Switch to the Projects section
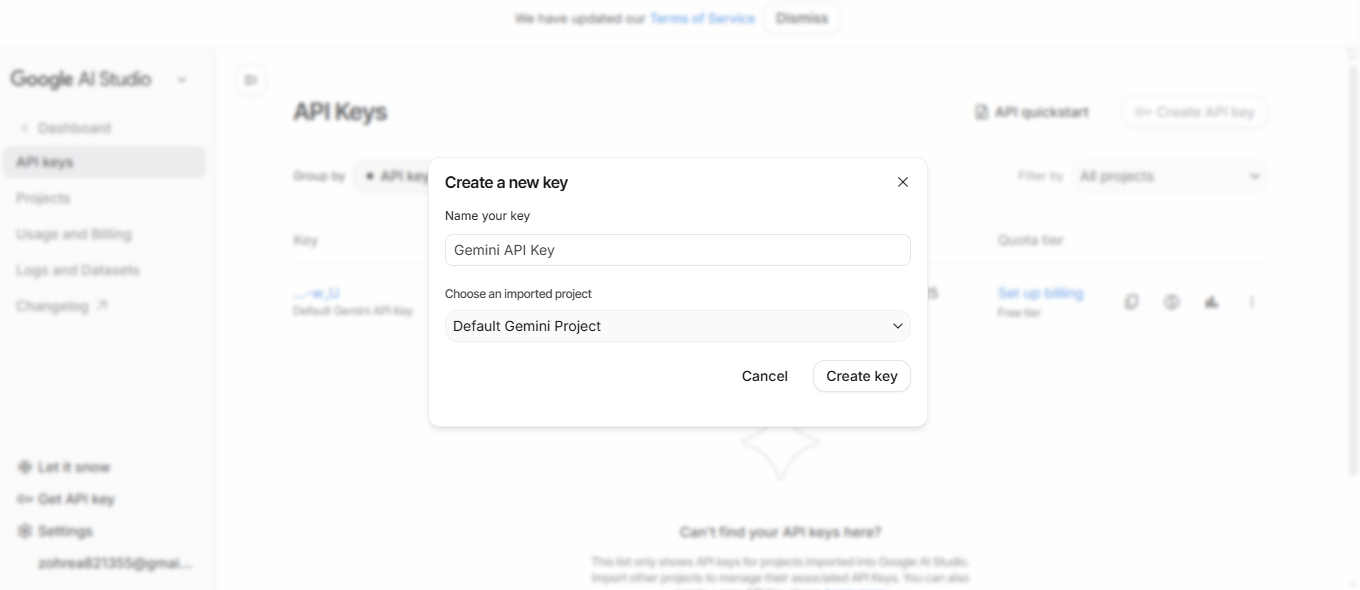This screenshot has height=590, width=1360. tap(44, 198)
